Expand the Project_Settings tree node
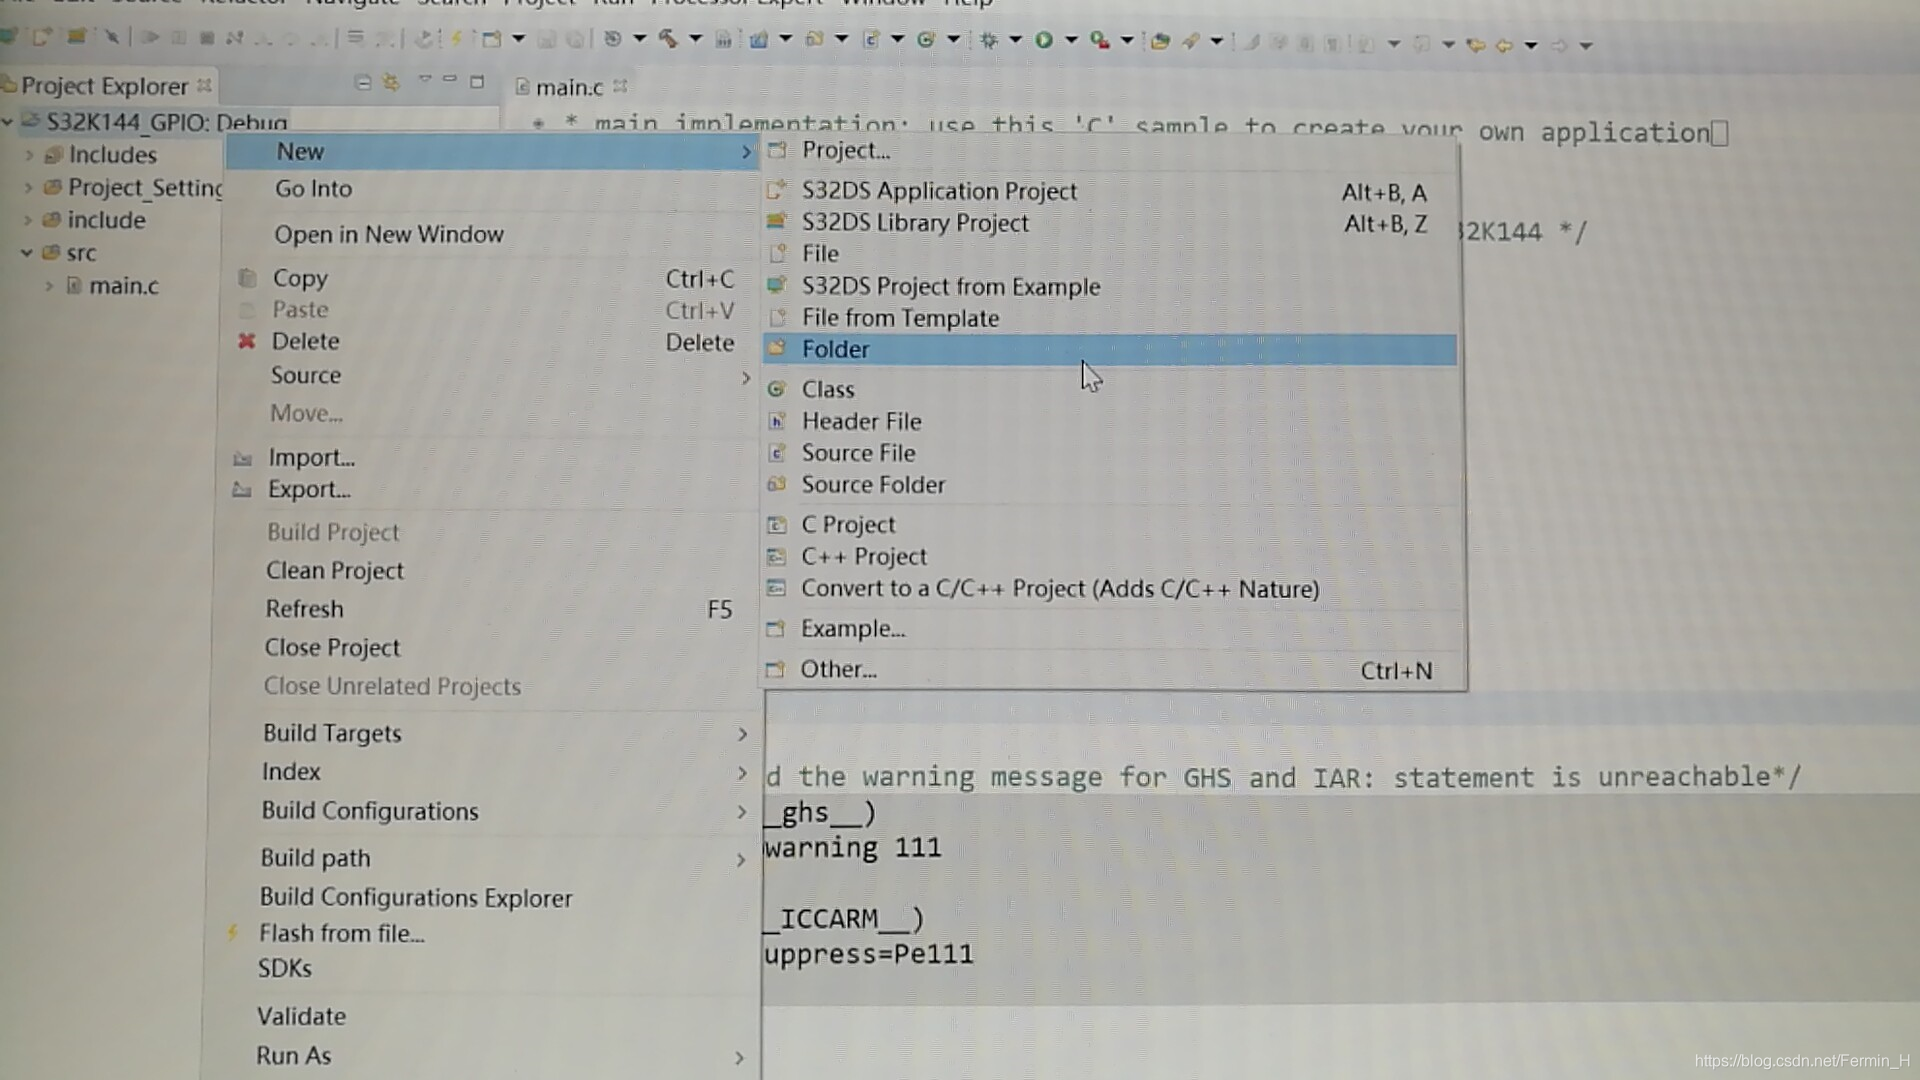 28,187
